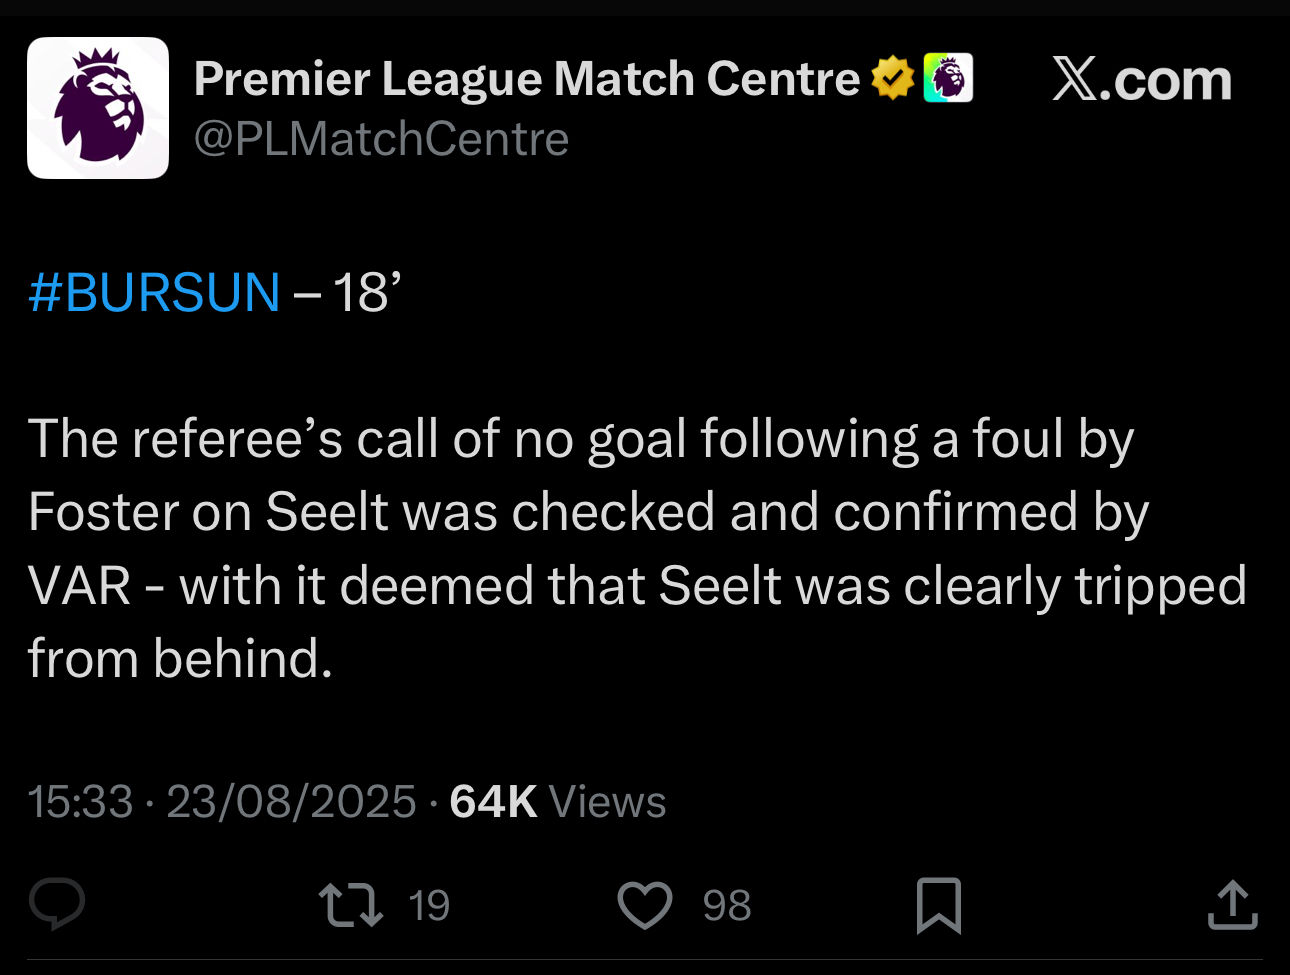Click the word Views beside 64K
Viewport: 1290px width, 975px height.
(x=608, y=802)
